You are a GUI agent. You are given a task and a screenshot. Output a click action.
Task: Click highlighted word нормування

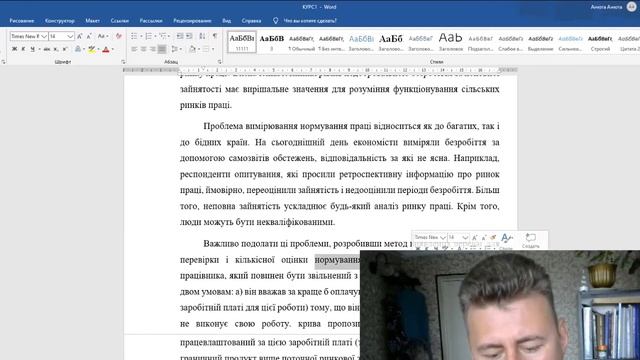[x=337, y=260]
